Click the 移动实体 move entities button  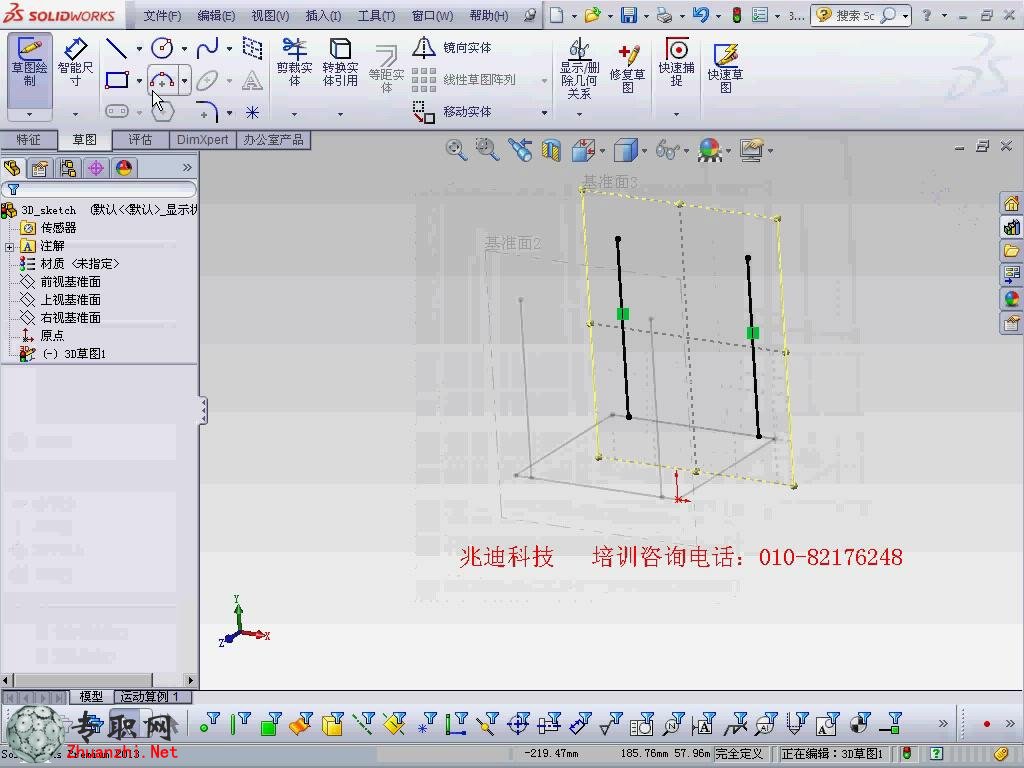(452, 112)
